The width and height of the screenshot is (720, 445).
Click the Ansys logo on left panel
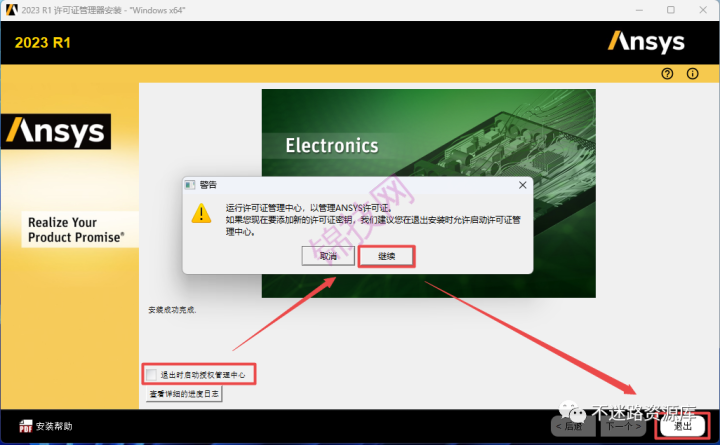(56, 132)
